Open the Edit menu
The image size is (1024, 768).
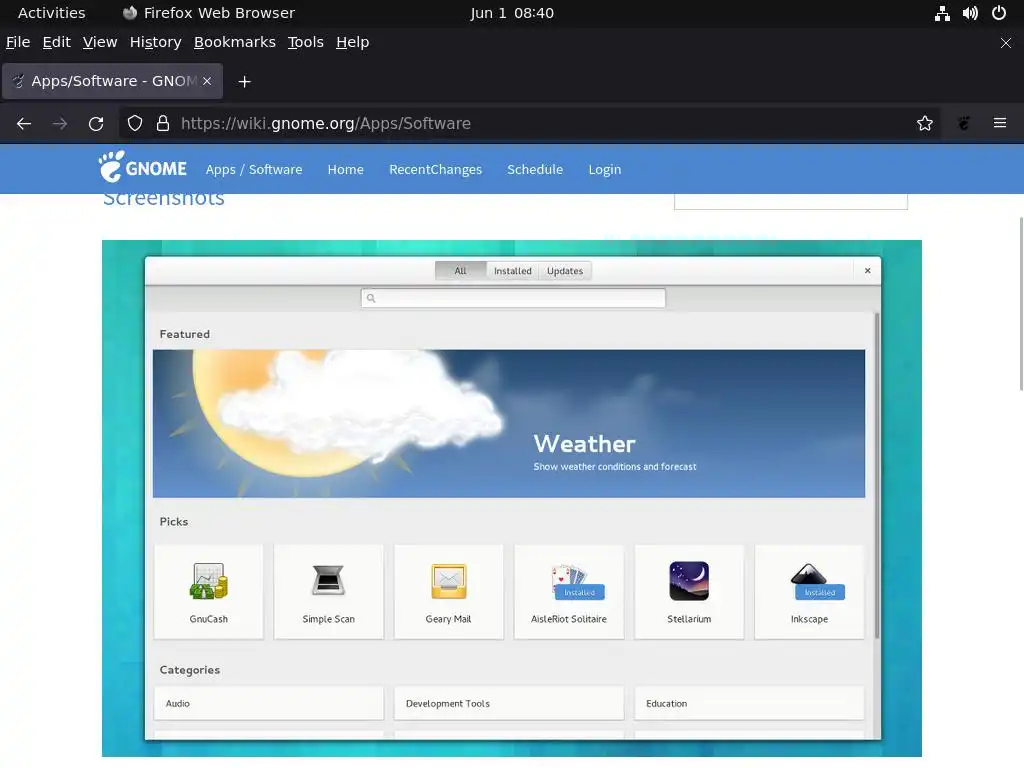(57, 42)
